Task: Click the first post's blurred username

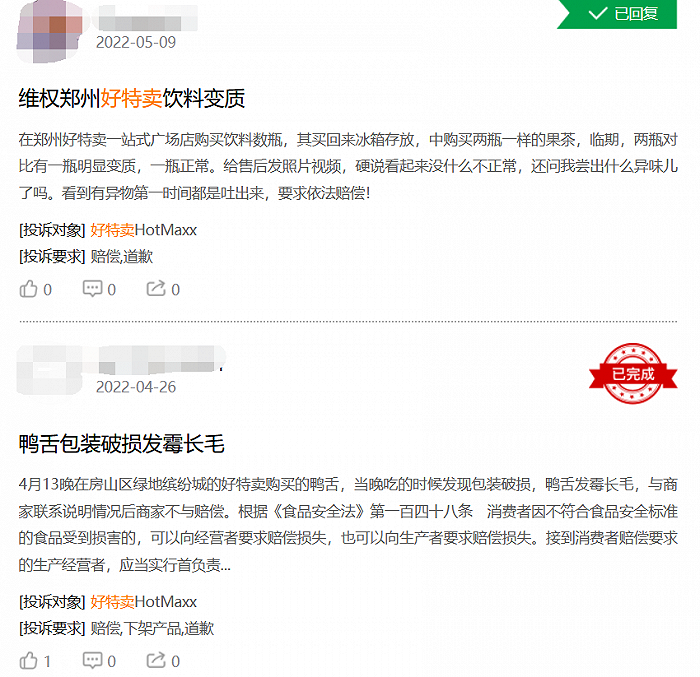Action: (x=147, y=19)
